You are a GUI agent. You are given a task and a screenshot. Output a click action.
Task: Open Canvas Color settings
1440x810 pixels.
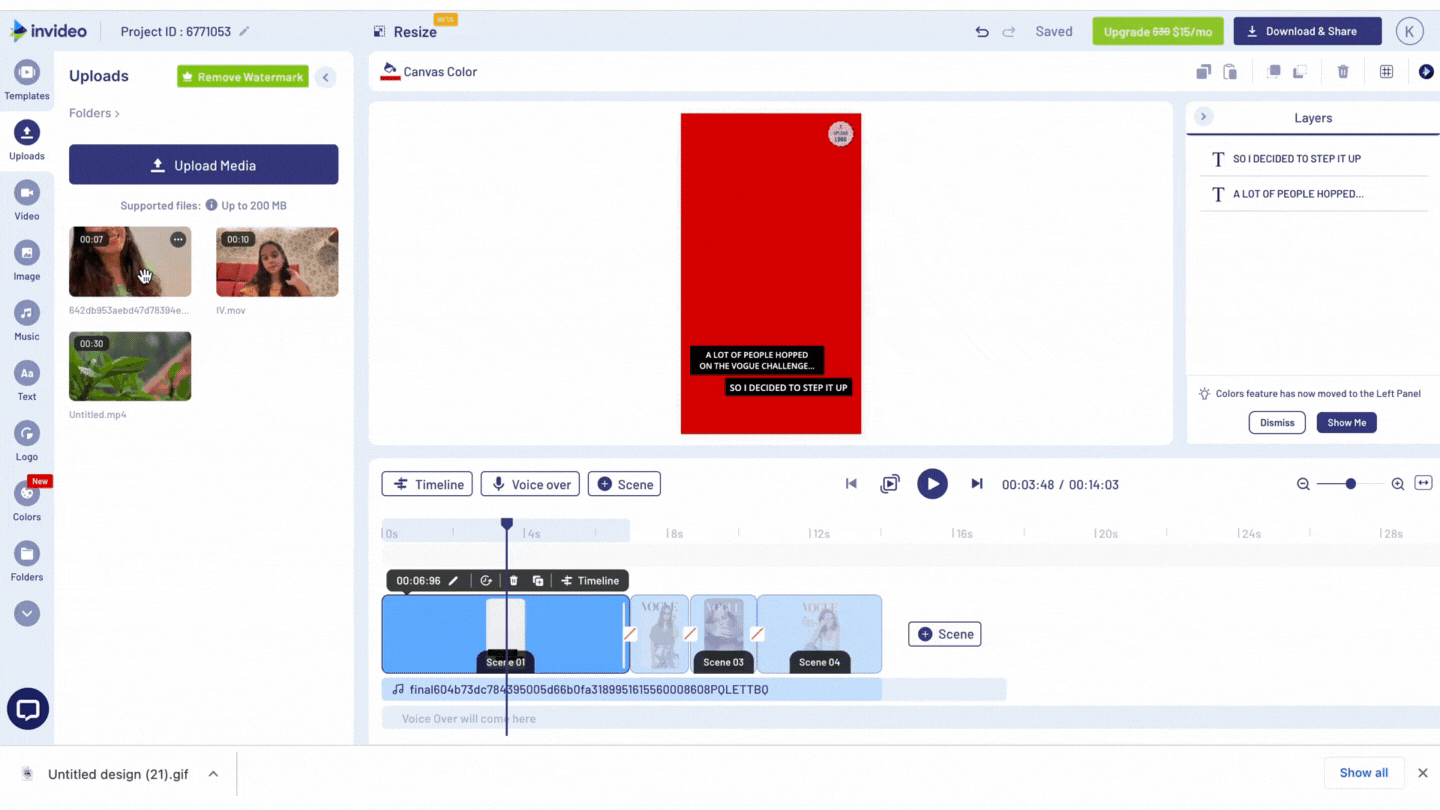click(429, 71)
